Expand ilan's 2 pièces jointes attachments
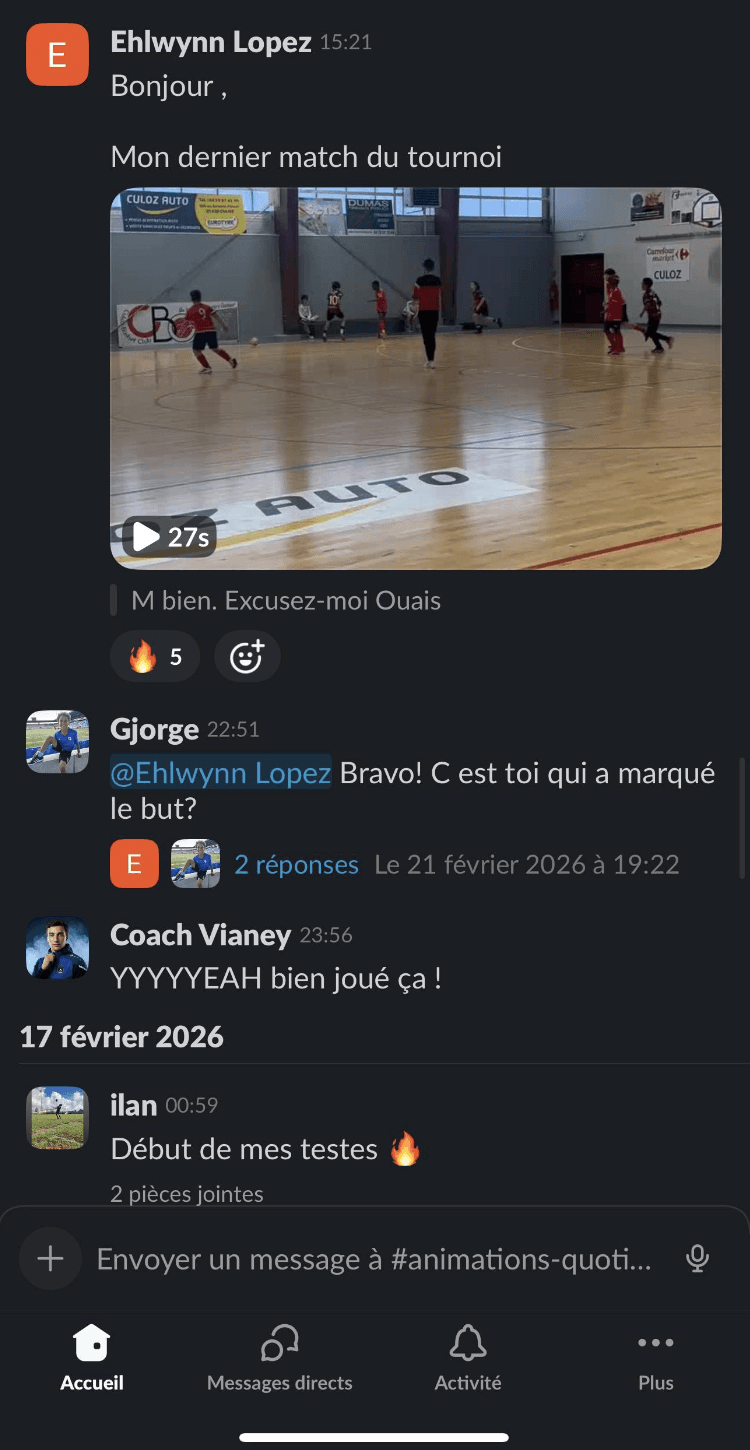Screen dimensions: 750x1450 (x=187, y=1194)
